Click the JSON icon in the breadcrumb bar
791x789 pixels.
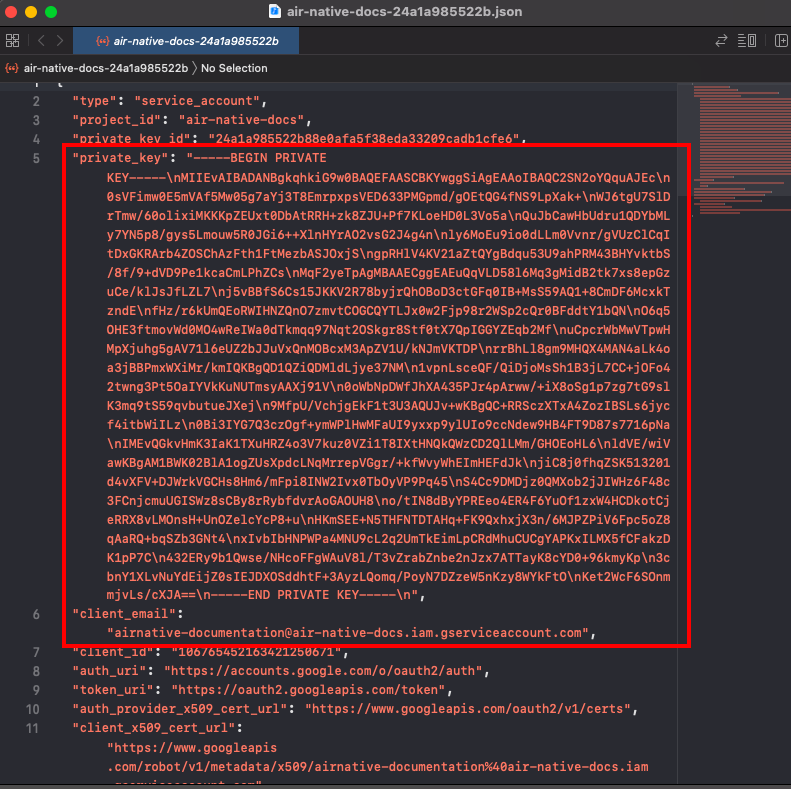(x=12, y=68)
